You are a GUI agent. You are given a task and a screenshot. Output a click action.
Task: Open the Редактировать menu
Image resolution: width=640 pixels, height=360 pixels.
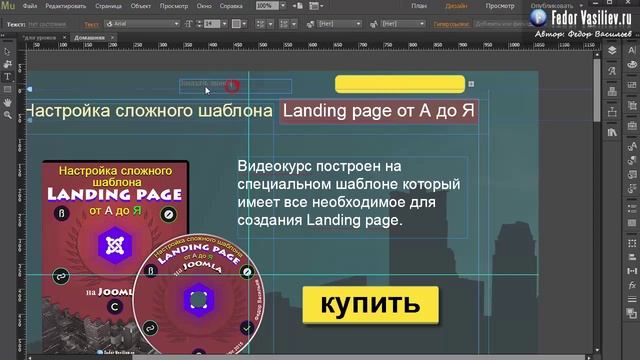[x=65, y=6]
